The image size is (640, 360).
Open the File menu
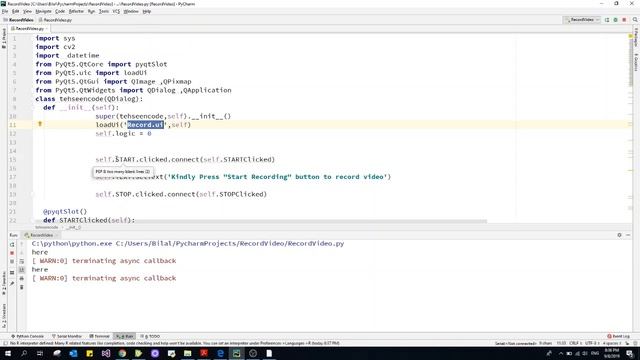coord(5,11)
